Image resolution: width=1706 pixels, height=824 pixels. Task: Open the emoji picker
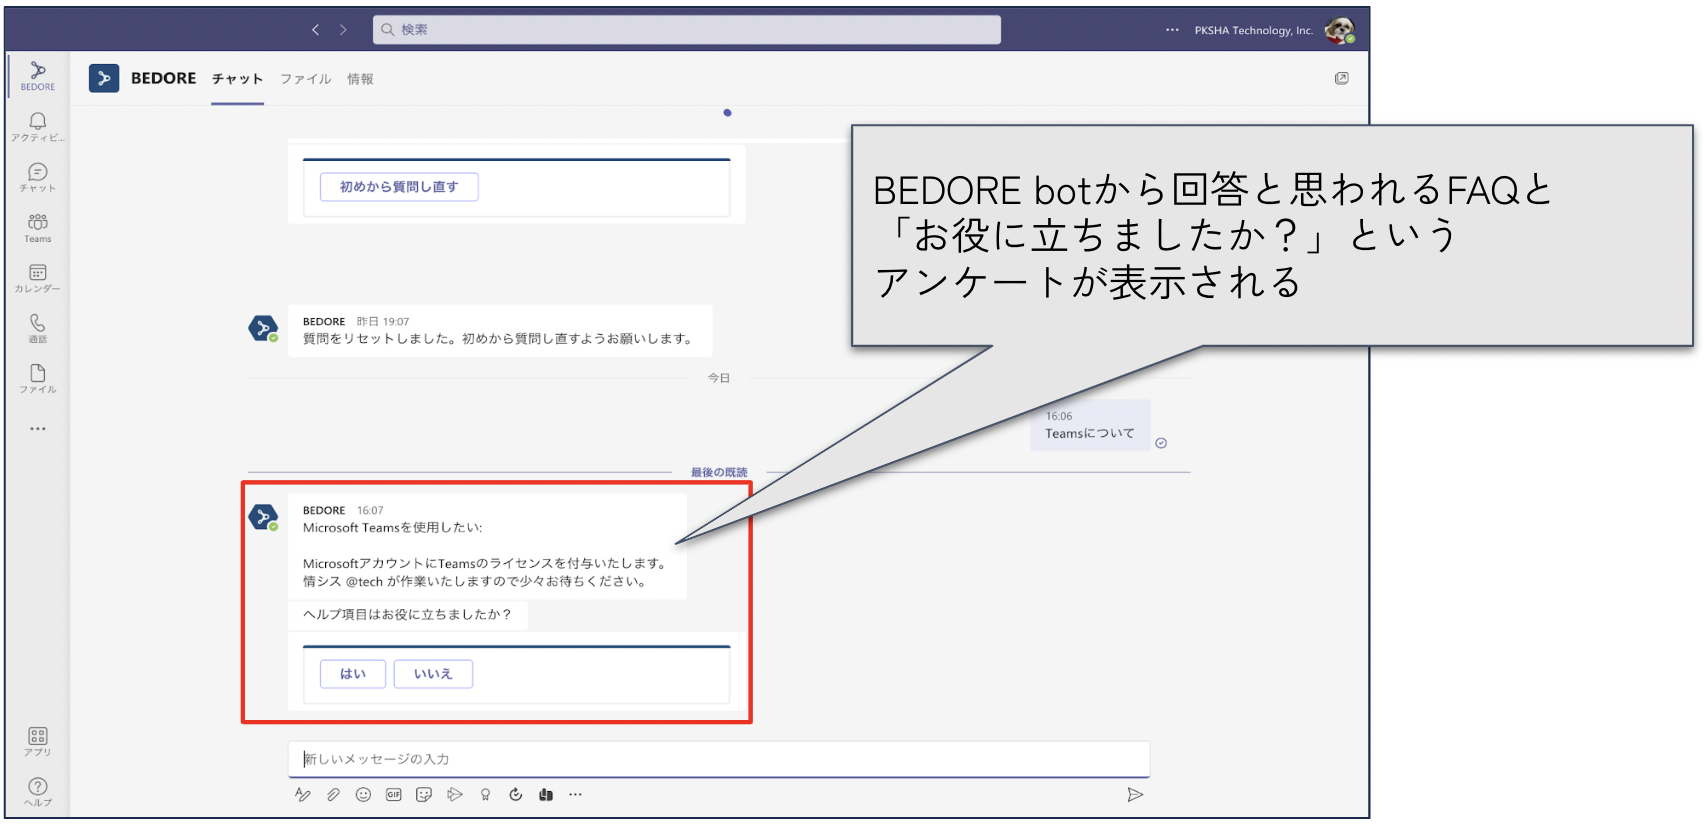coord(364,795)
